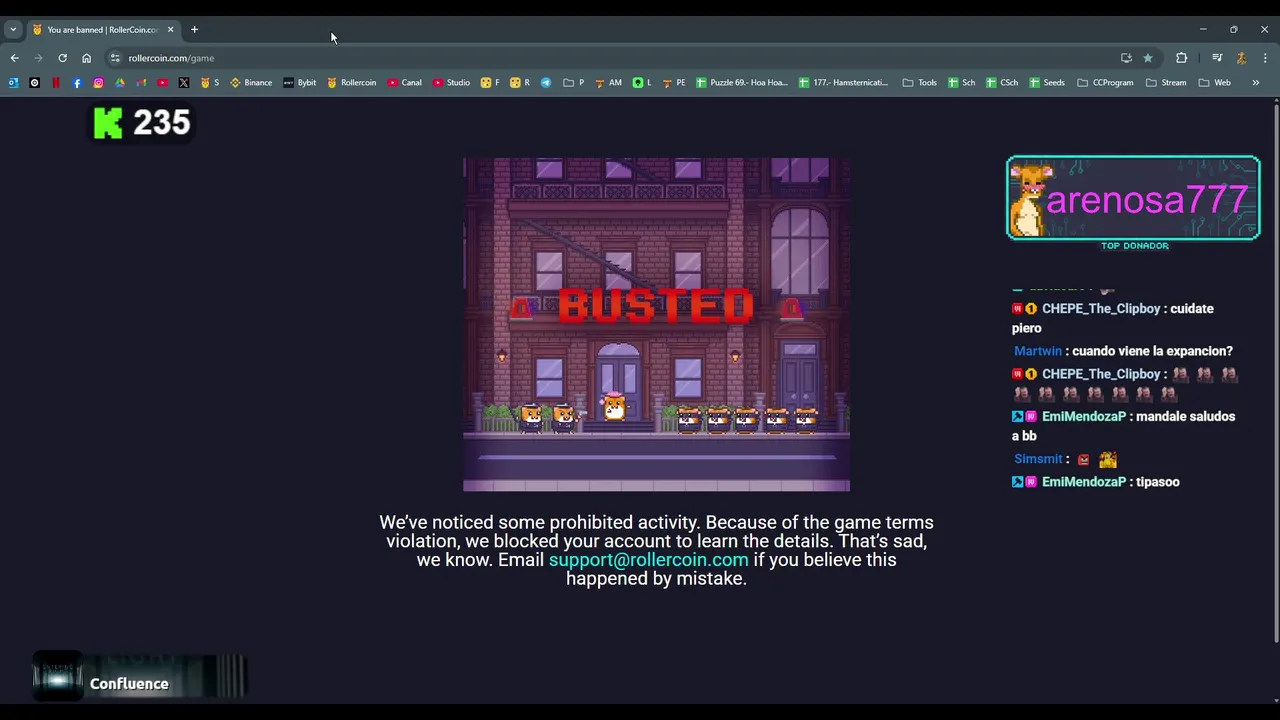This screenshot has height=720, width=1280.
Task: Reload the RollerCoin page
Action: click(x=62, y=58)
